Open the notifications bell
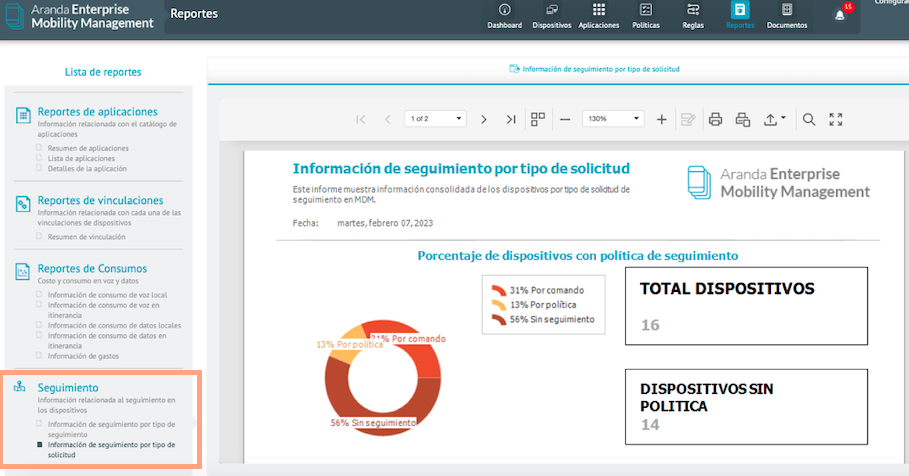 [839, 15]
